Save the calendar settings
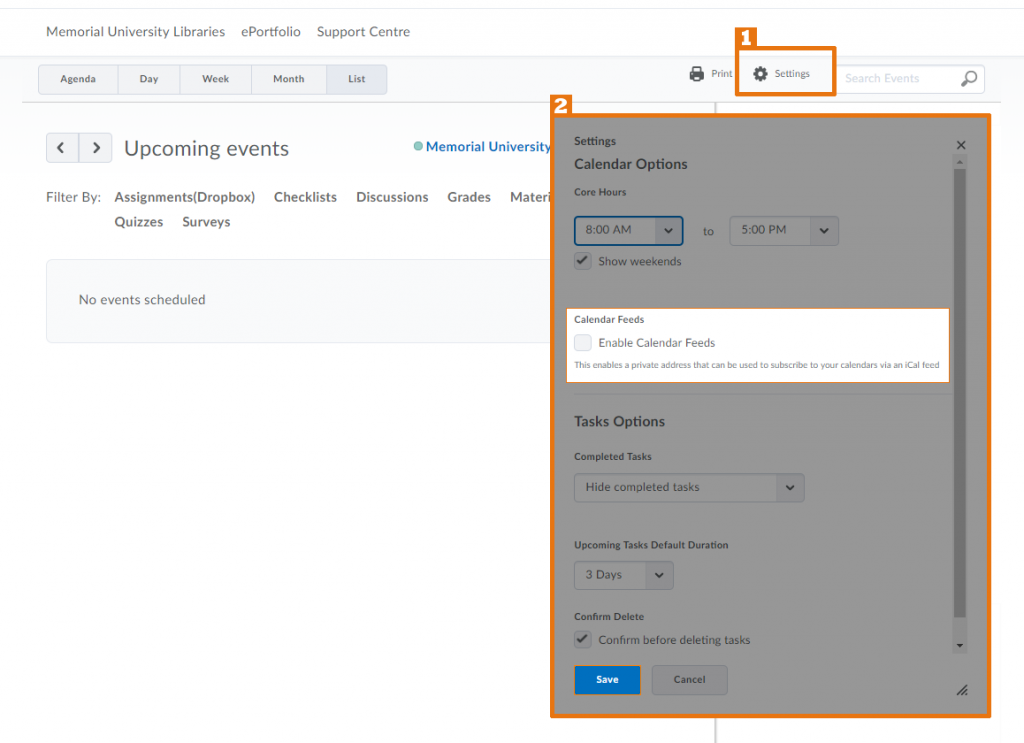Viewport: 1024px width, 743px height. coord(607,679)
